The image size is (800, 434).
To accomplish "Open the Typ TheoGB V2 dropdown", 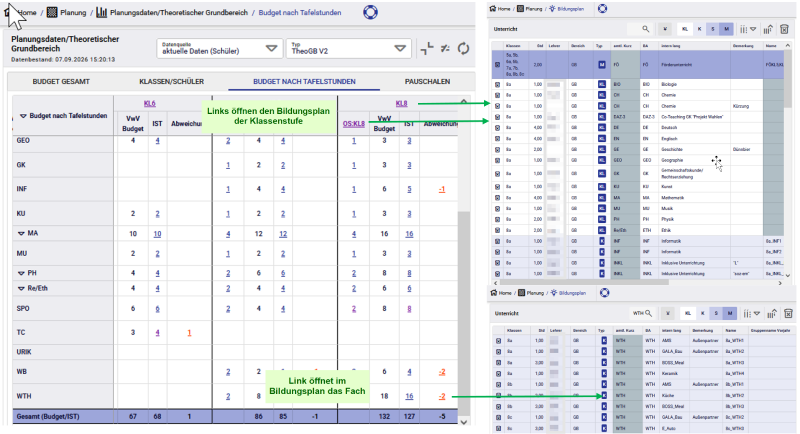I will [348, 48].
